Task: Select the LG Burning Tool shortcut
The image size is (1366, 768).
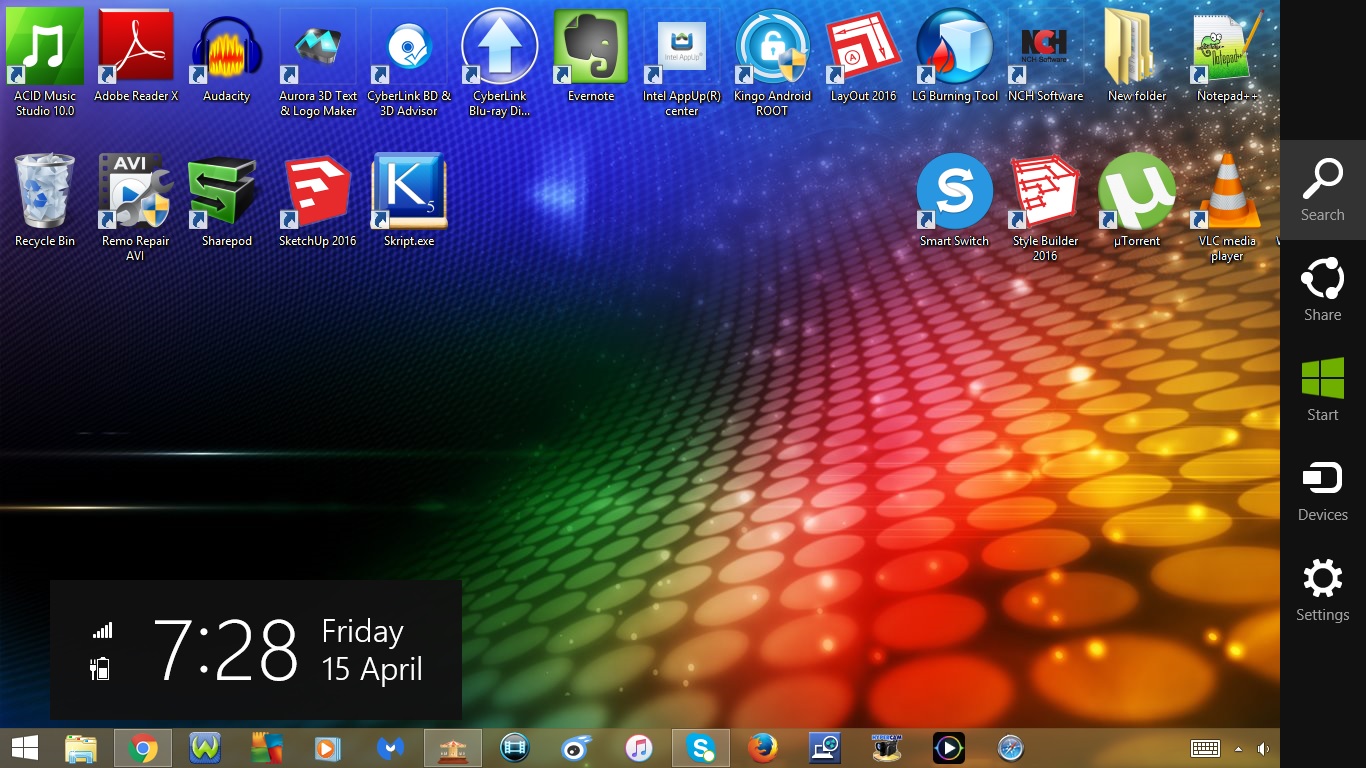Action: click(x=955, y=56)
